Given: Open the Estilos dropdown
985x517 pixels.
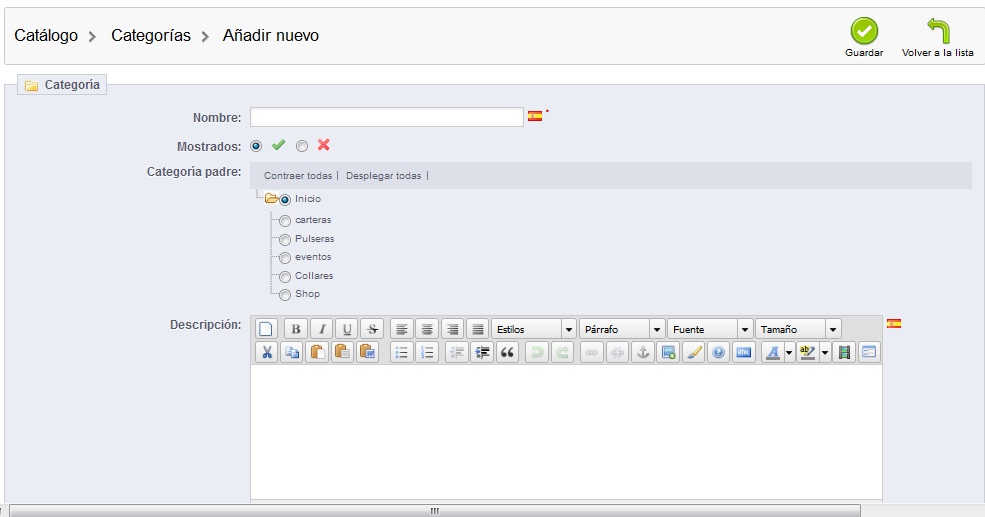Looking at the screenshot, I should [533, 329].
